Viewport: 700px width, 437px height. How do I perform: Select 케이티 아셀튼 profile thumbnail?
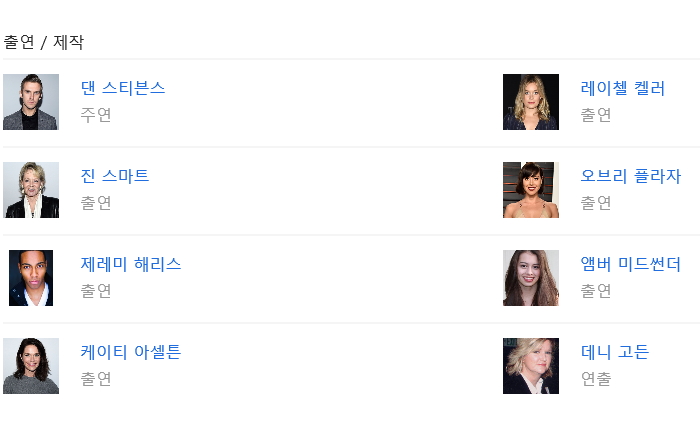pos(31,366)
